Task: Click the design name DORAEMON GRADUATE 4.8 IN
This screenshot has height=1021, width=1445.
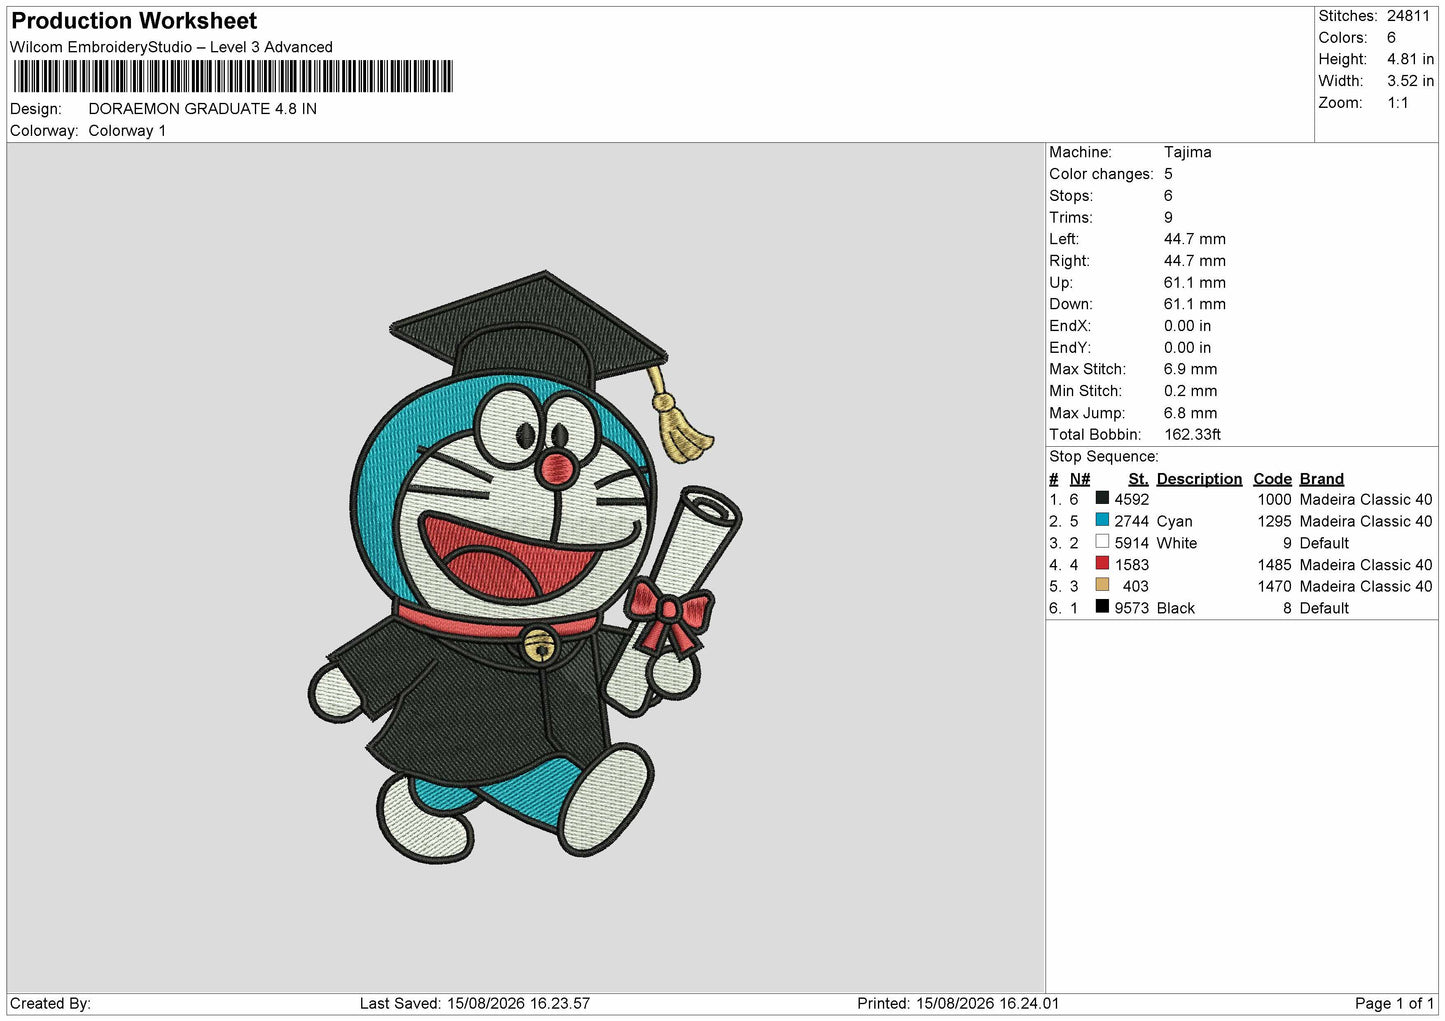Action: 203,109
